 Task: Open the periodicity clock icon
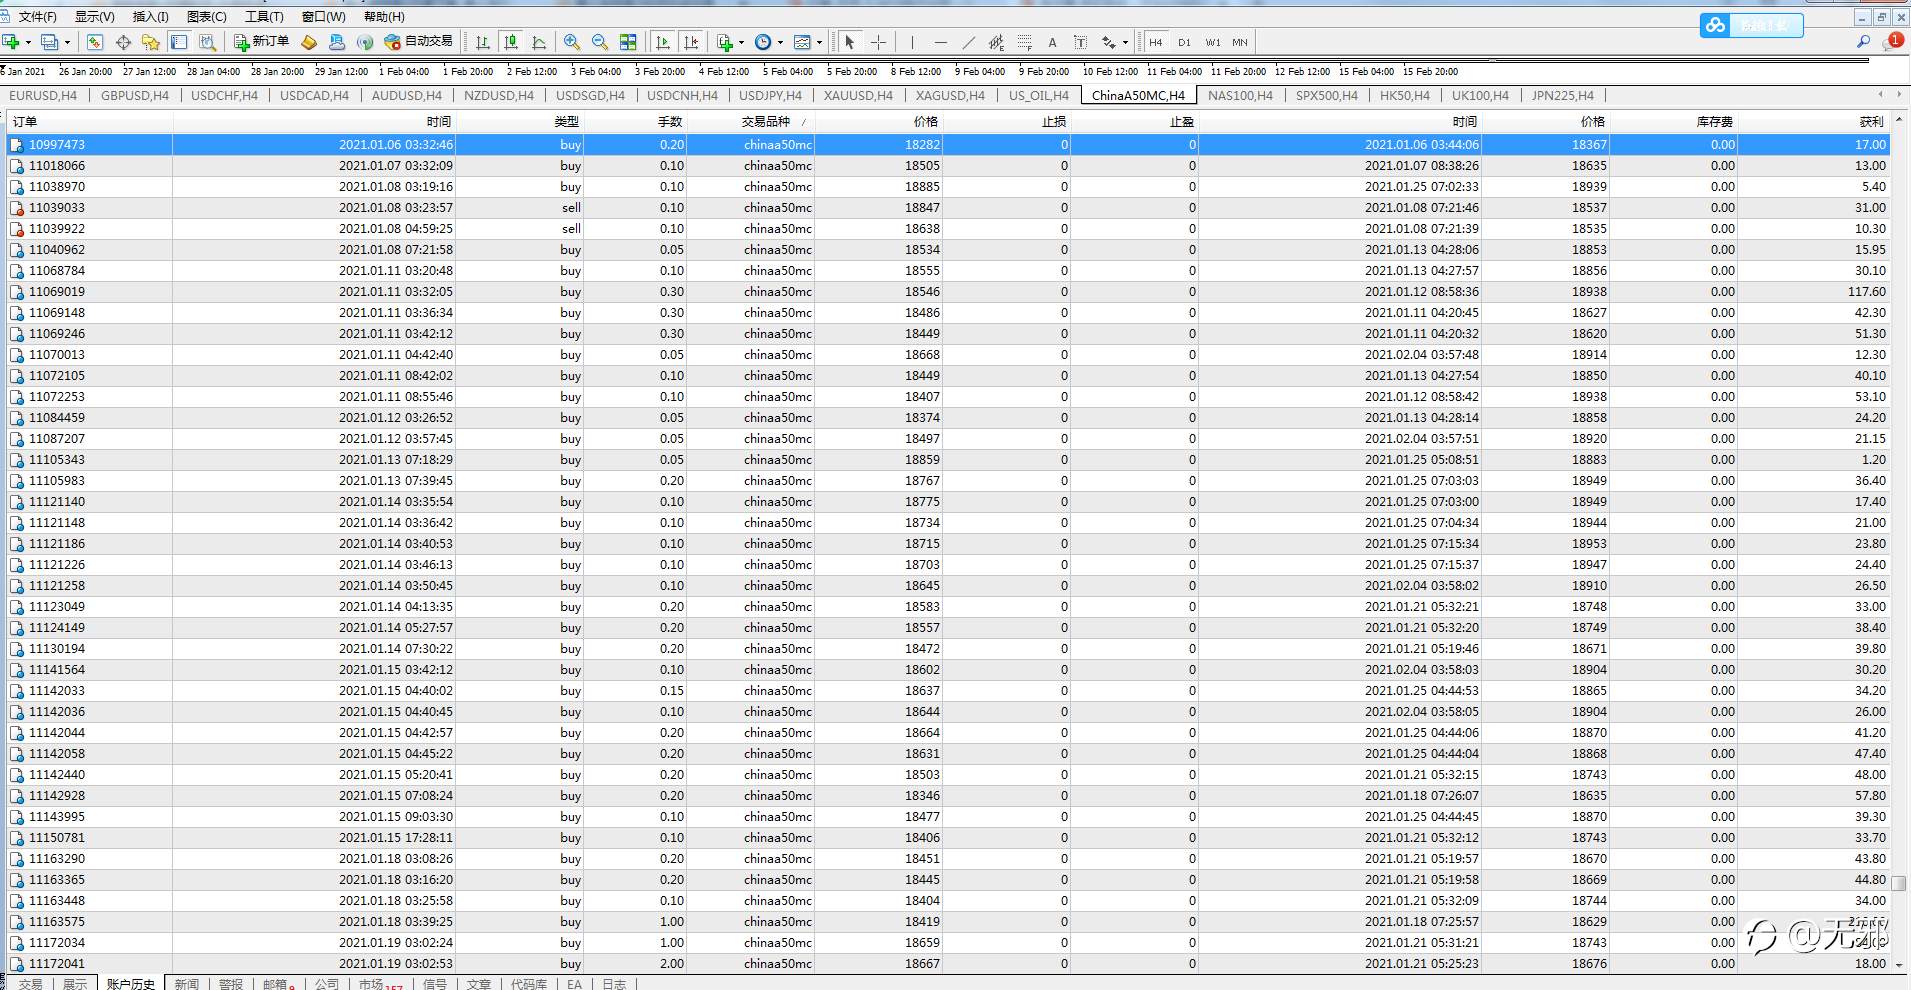(x=763, y=42)
